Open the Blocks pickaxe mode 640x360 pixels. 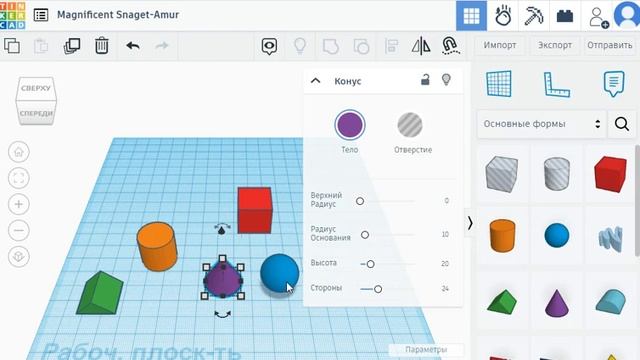pyautogui.click(x=533, y=16)
